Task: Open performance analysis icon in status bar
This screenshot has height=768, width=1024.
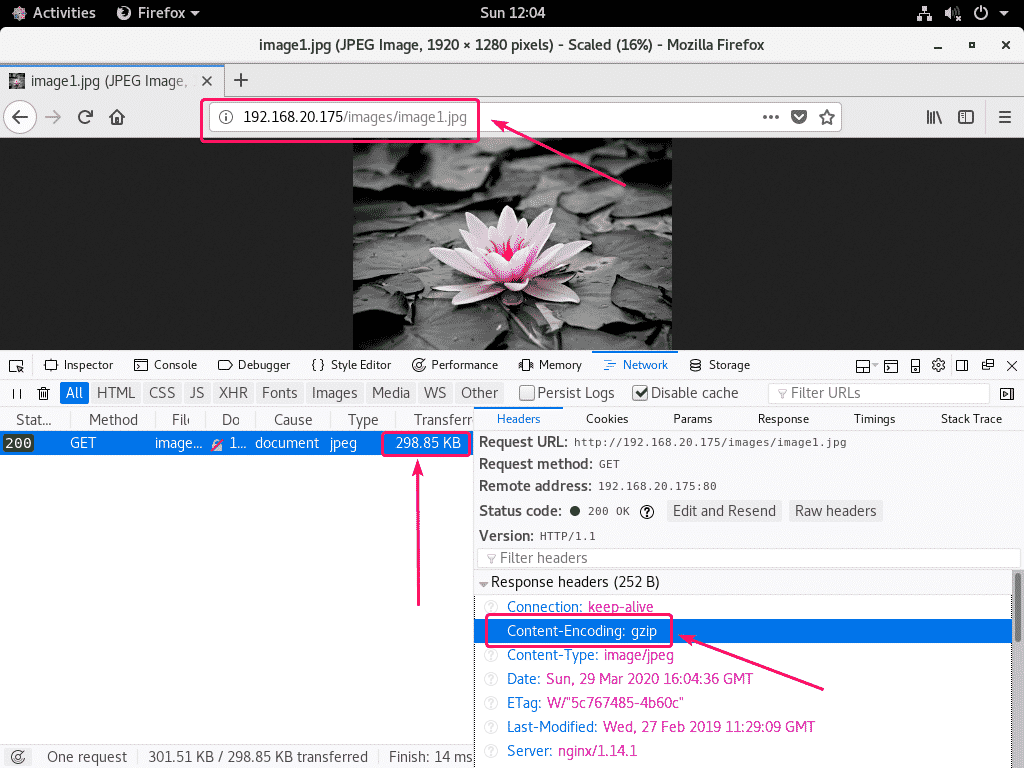Action: [x=18, y=757]
